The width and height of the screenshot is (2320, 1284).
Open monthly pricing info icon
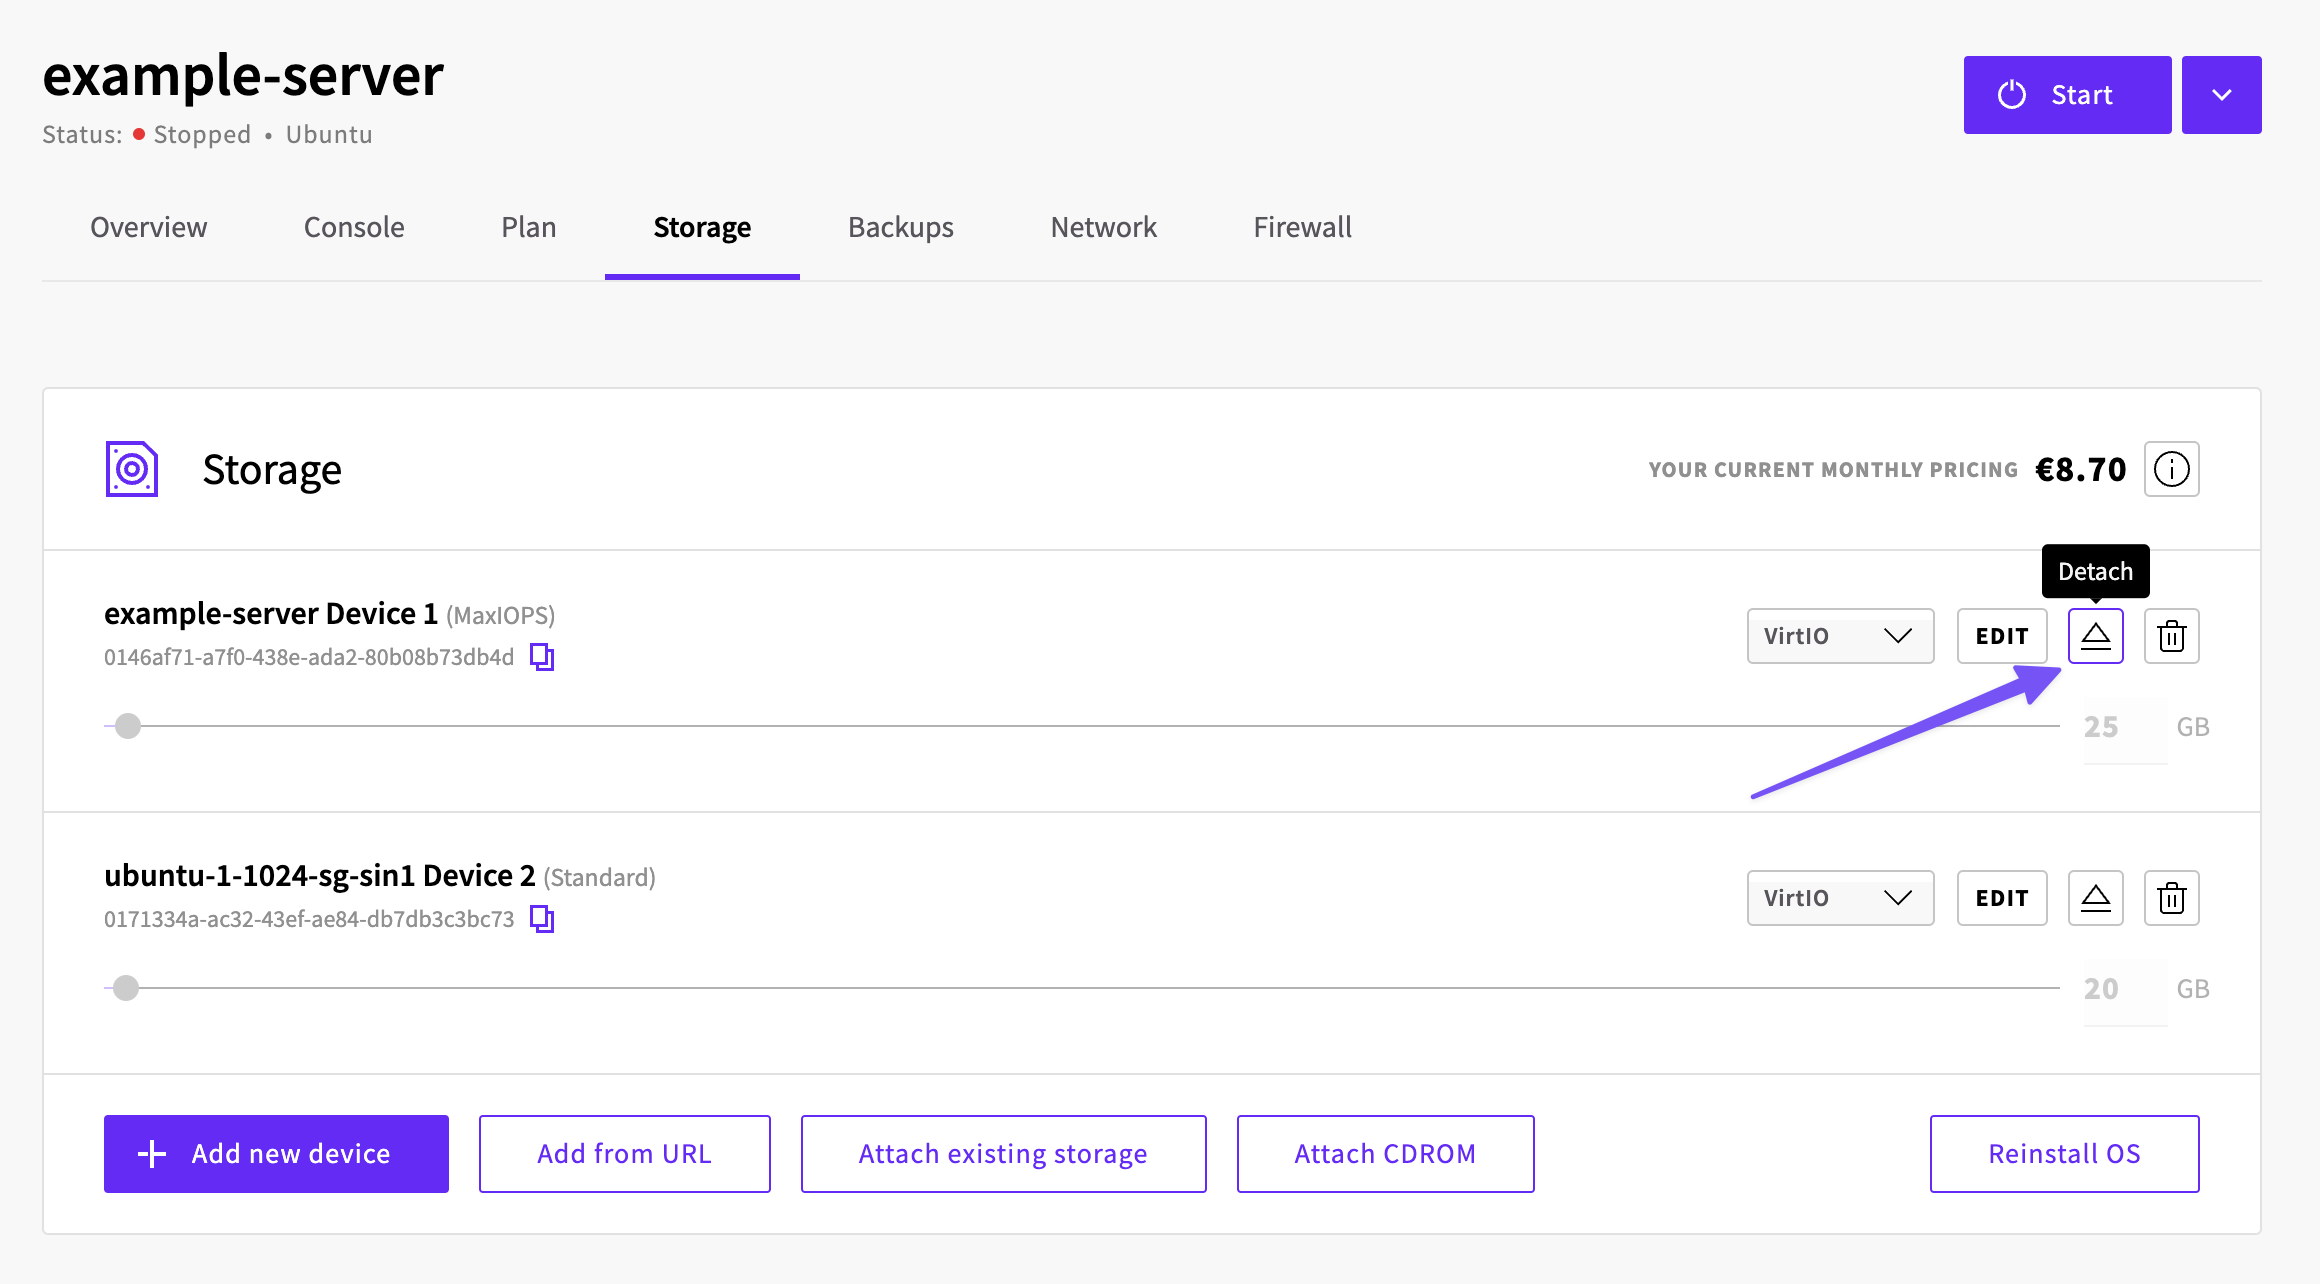click(2171, 469)
